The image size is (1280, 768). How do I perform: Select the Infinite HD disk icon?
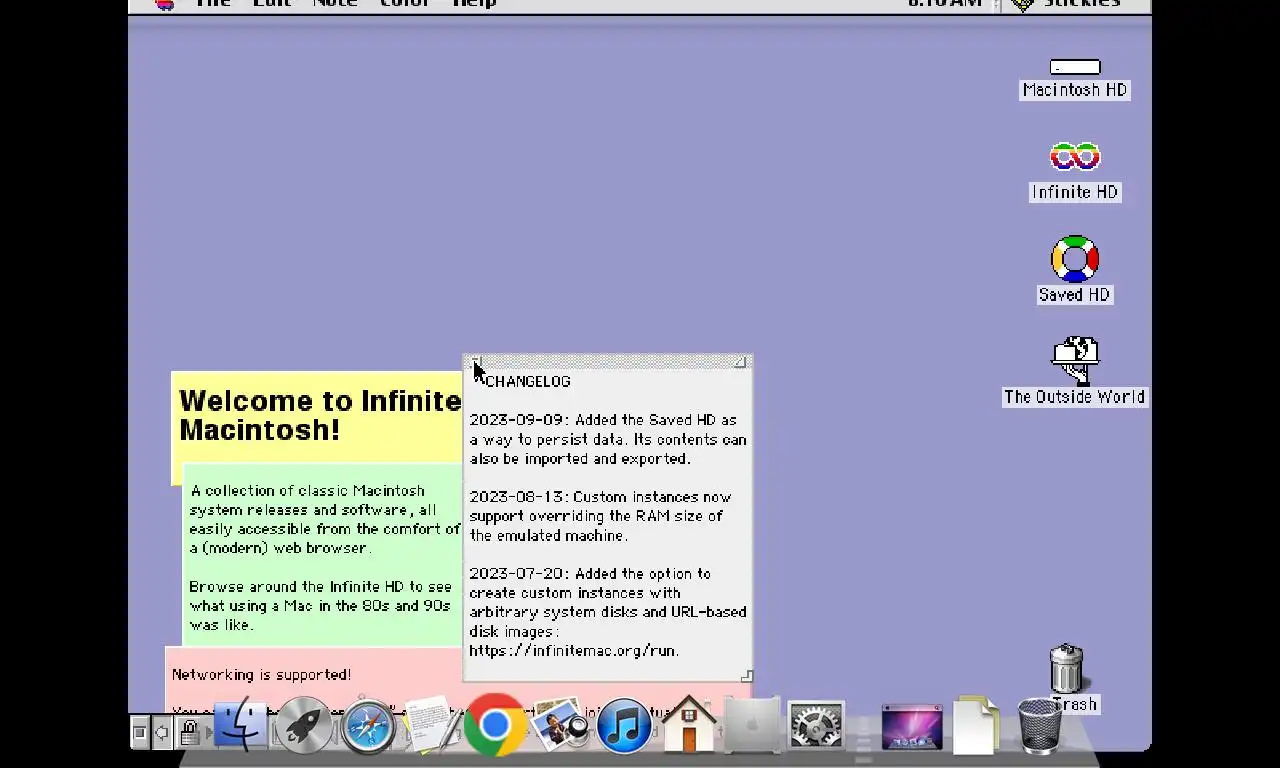point(1075,157)
